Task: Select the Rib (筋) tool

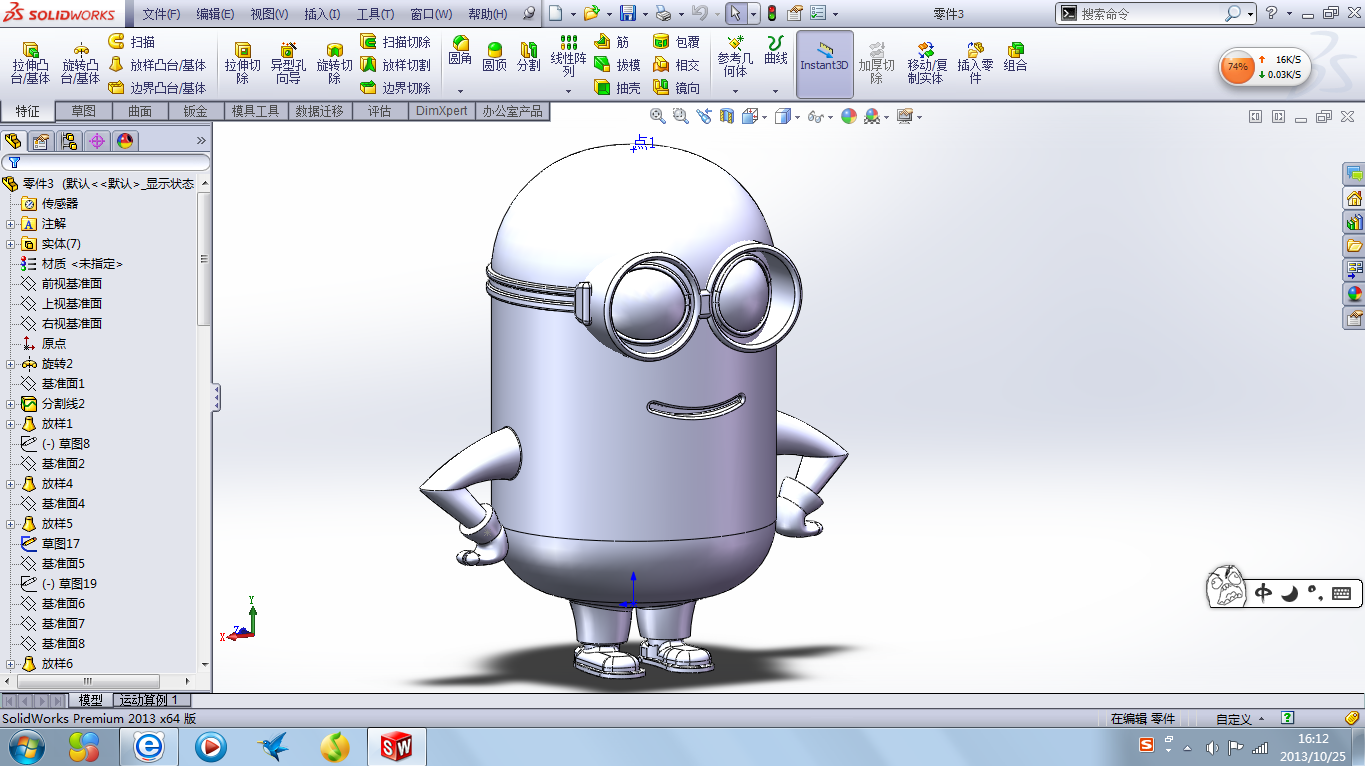Action: pos(612,42)
